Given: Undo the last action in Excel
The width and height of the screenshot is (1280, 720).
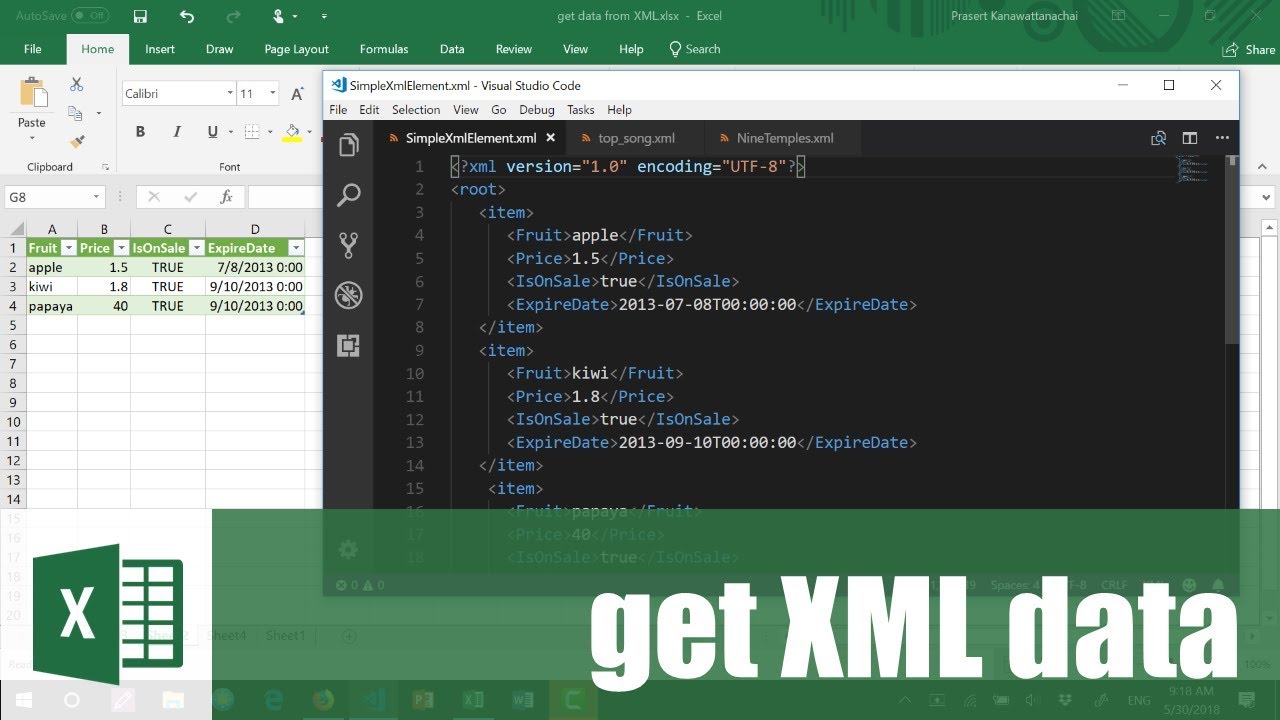Looking at the screenshot, I should pyautogui.click(x=187, y=16).
